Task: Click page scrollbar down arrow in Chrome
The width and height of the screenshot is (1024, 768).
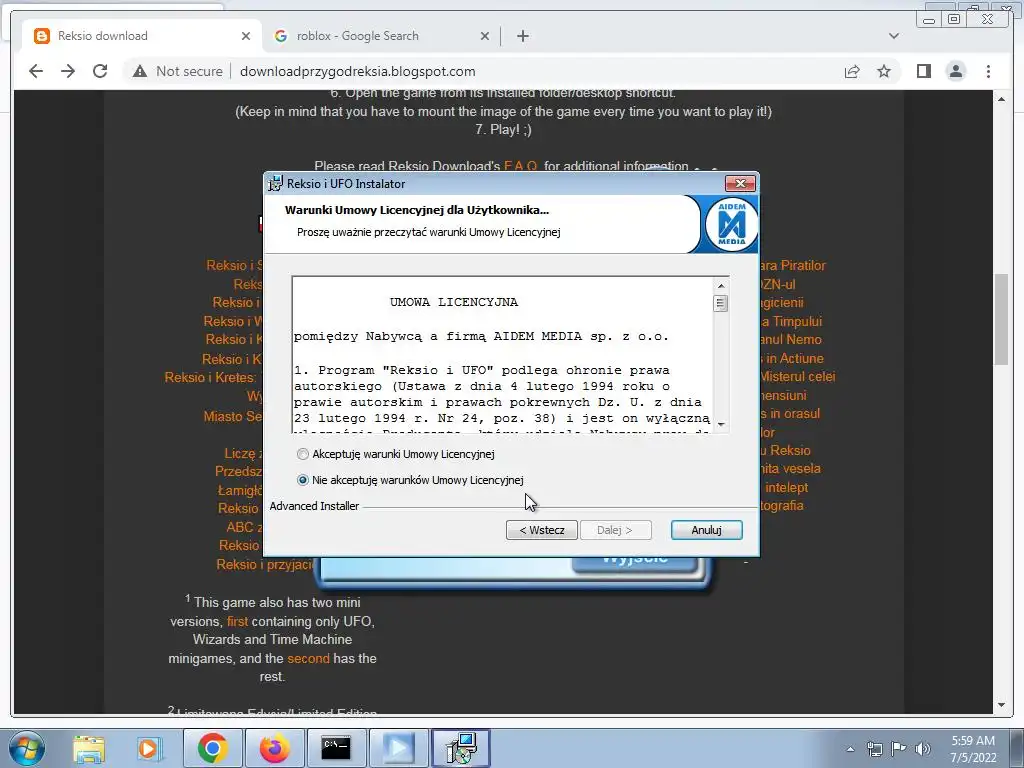Action: pos(1001,705)
